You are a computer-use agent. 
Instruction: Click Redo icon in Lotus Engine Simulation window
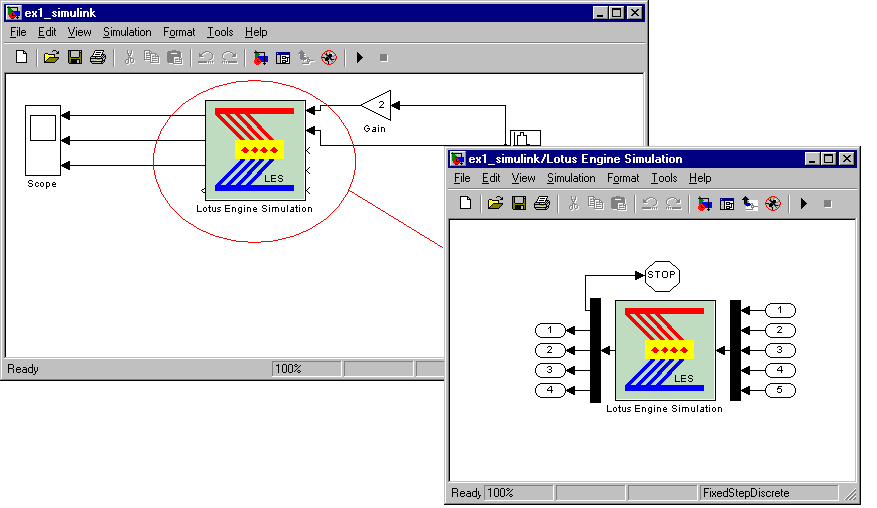673,203
